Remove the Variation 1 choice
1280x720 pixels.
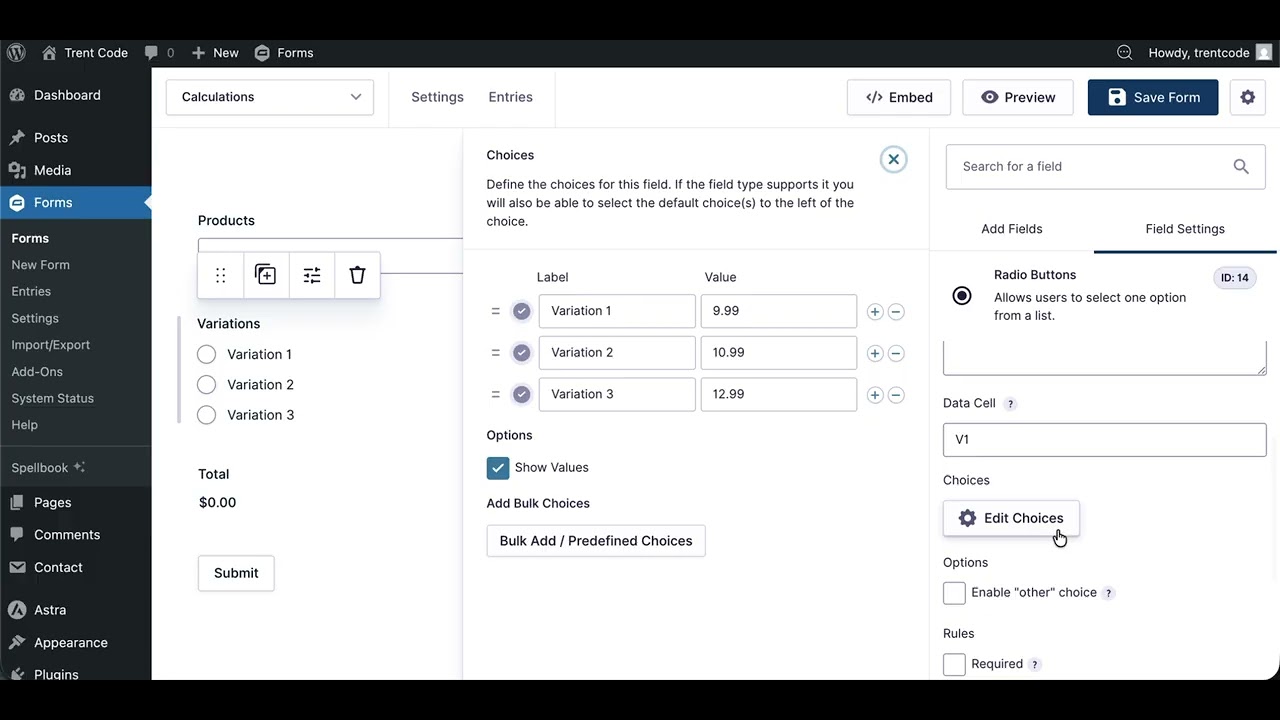[x=896, y=312]
